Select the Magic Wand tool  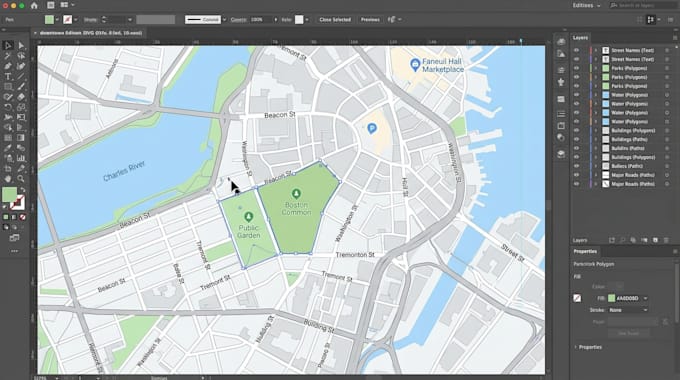(x=8, y=56)
